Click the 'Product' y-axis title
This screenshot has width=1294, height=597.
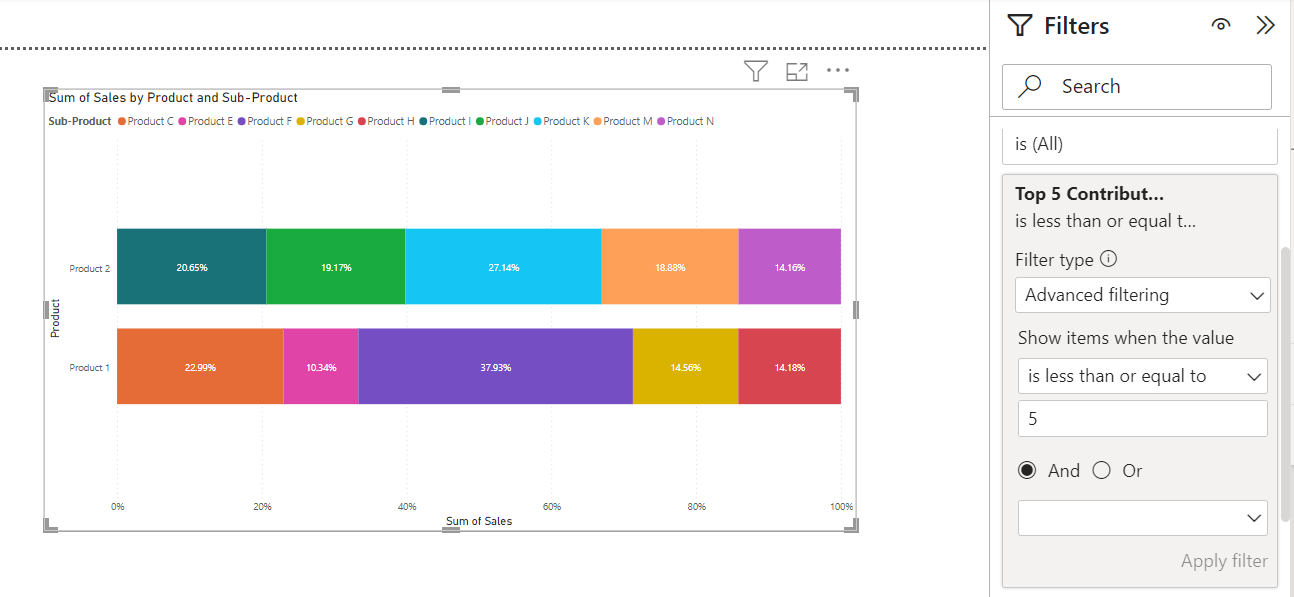56,318
